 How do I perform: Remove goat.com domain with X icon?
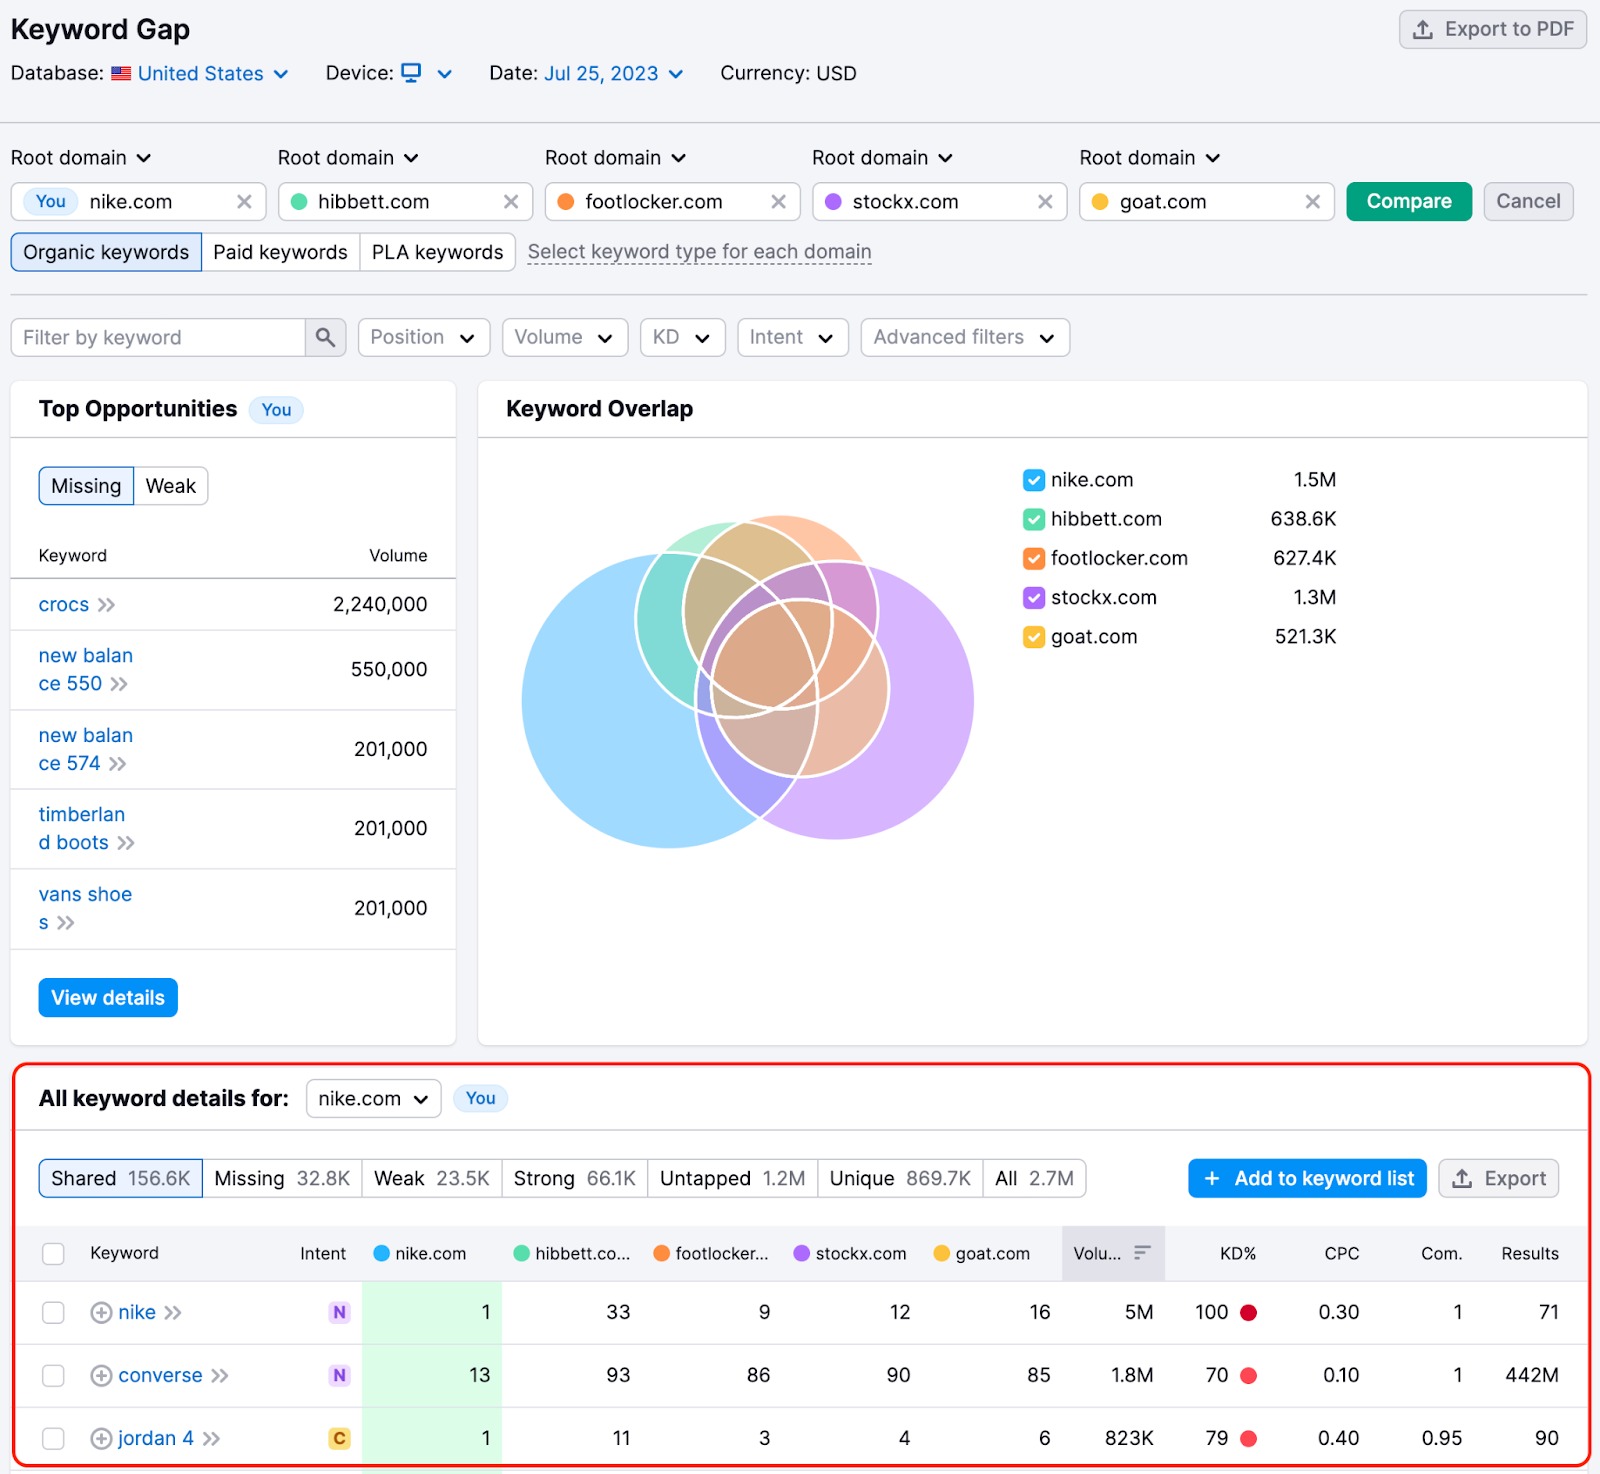[1313, 202]
